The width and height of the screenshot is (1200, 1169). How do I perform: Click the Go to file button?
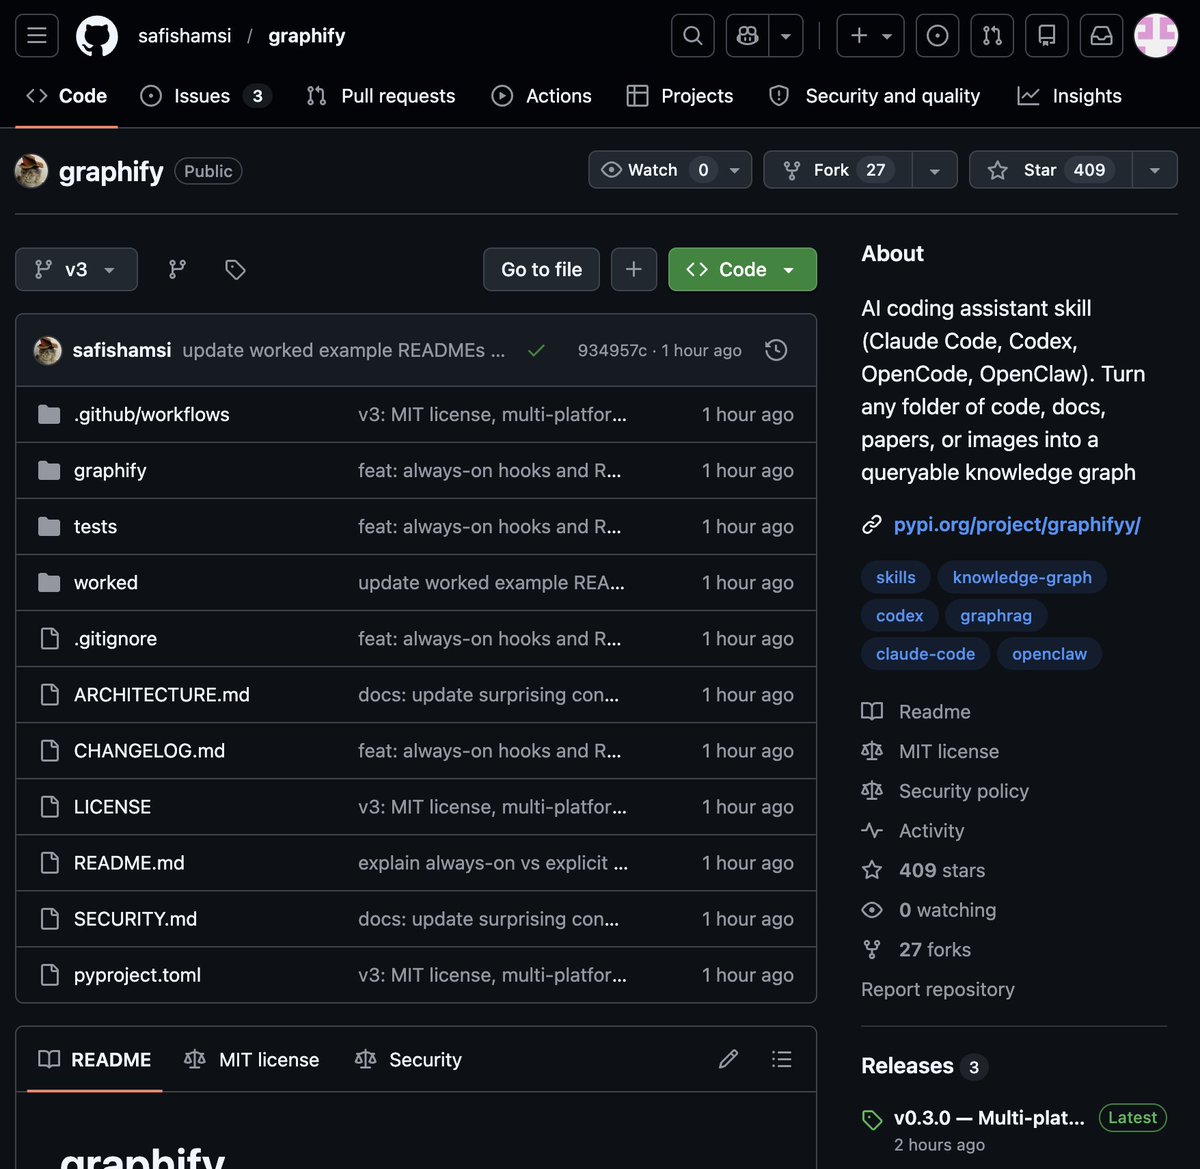point(541,269)
